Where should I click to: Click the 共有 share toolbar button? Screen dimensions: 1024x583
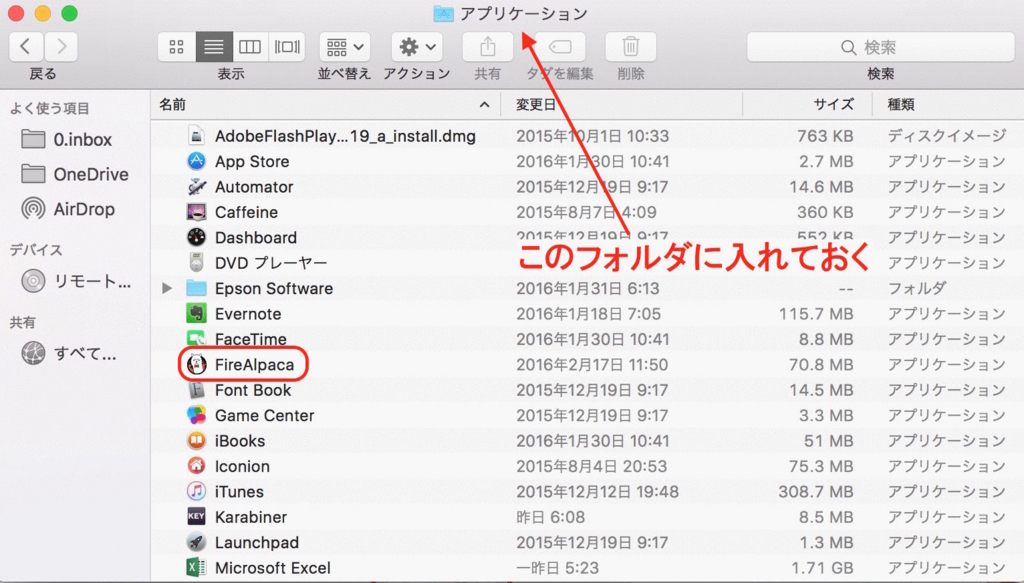pos(487,46)
